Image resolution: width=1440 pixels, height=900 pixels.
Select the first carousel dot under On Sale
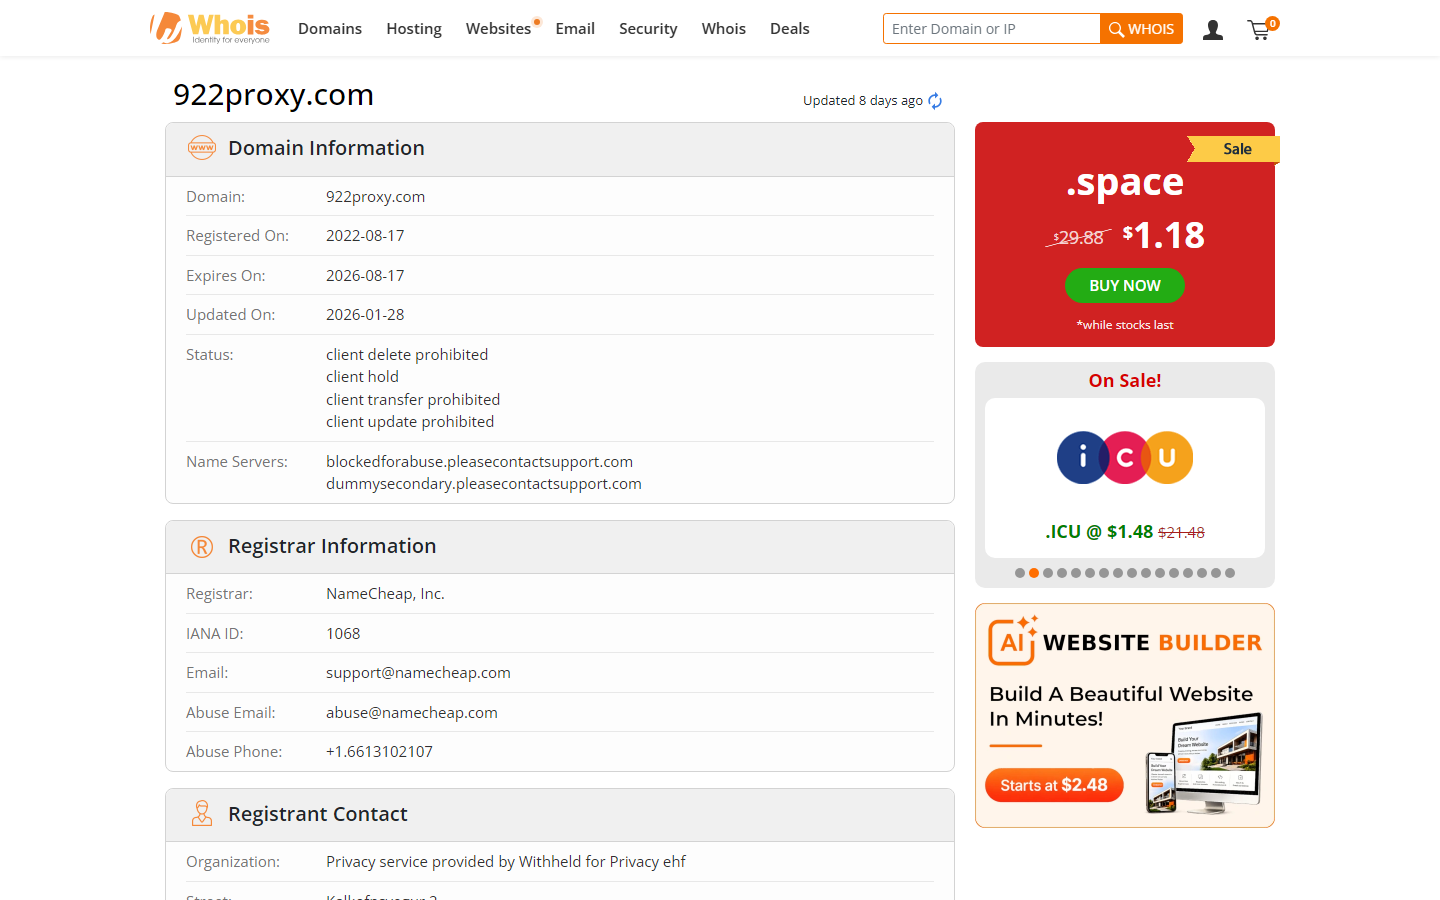1020,573
